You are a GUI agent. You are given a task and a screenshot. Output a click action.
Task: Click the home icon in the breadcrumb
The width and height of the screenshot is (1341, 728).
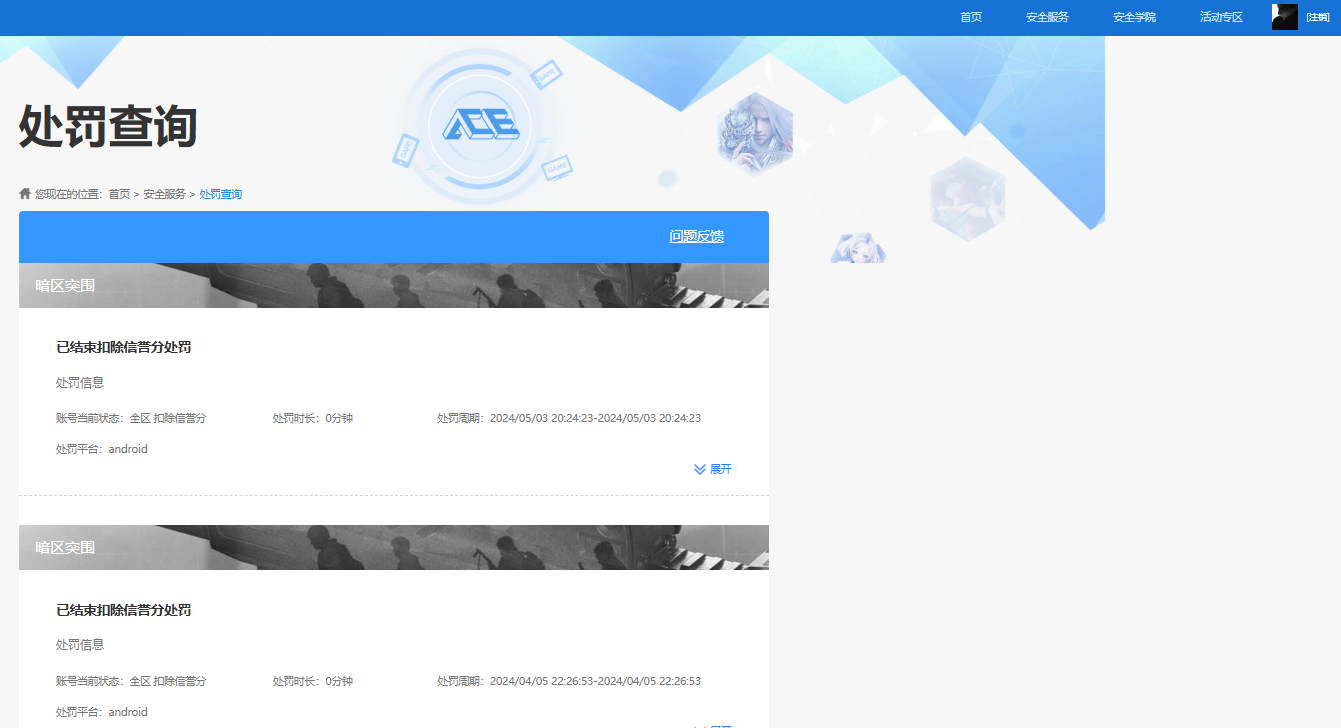pos(25,194)
